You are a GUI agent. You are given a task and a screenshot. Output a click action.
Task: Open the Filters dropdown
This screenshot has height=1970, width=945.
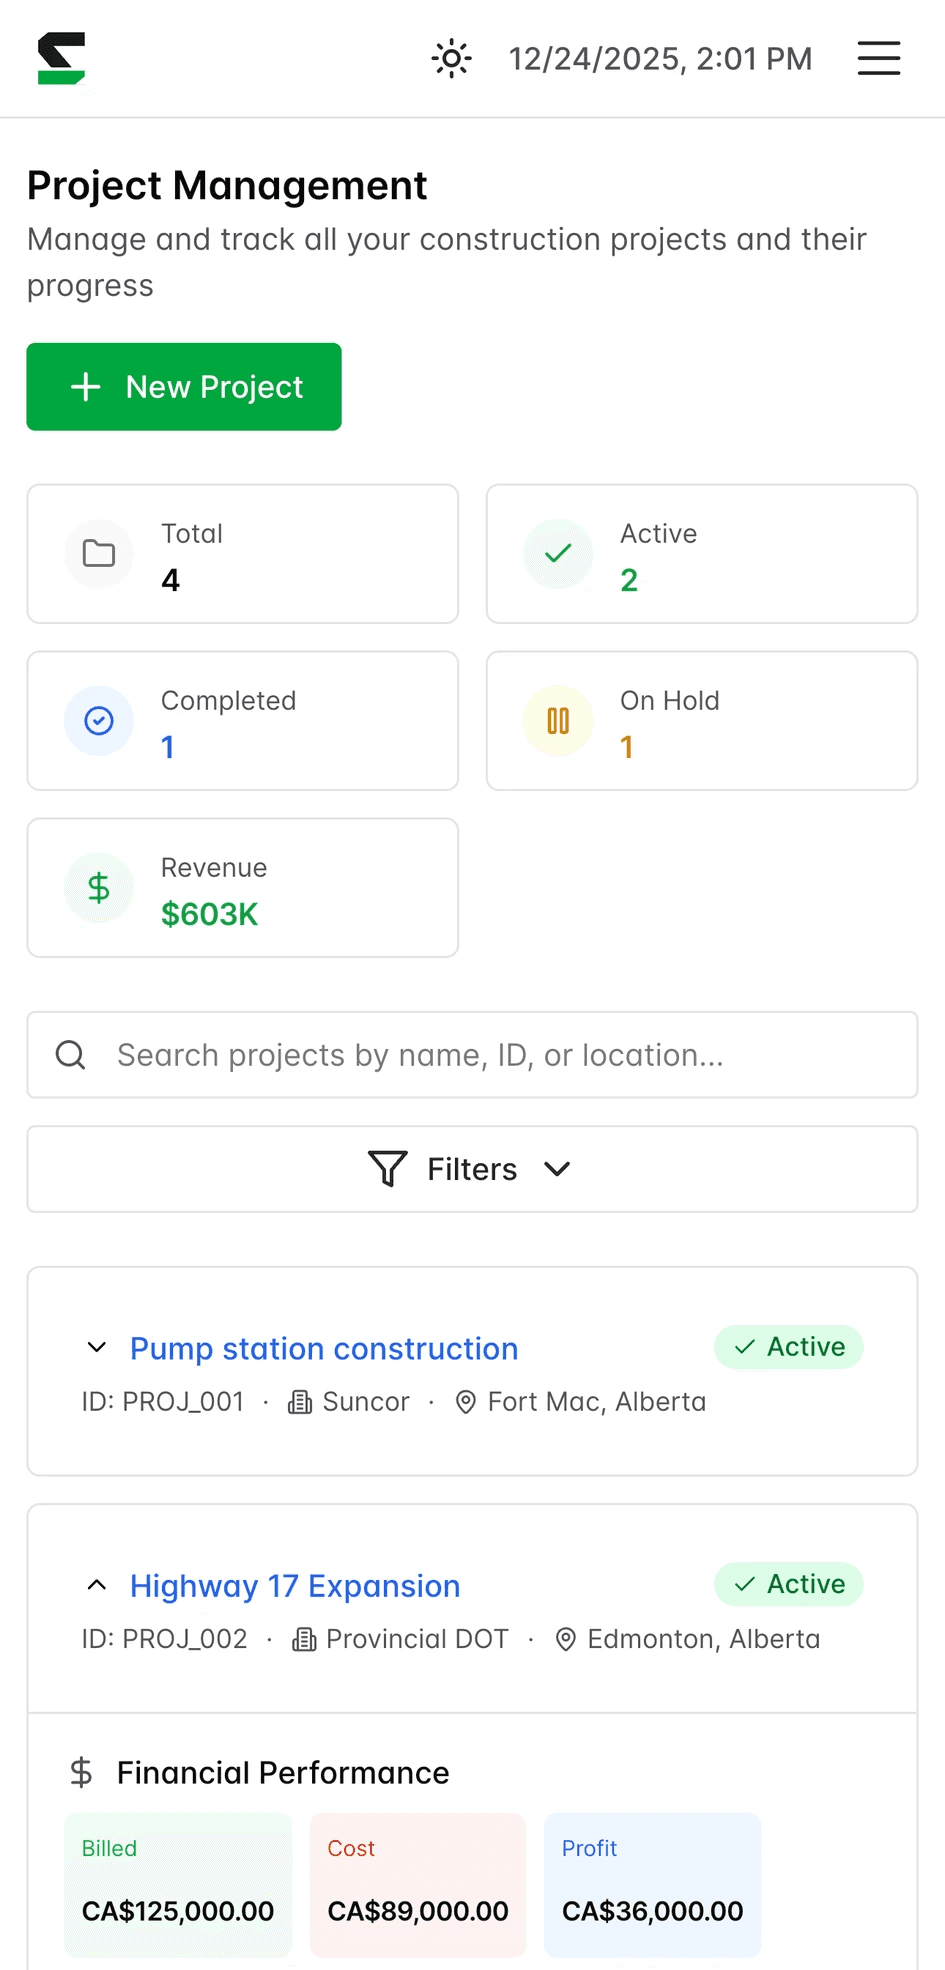tap(472, 1169)
